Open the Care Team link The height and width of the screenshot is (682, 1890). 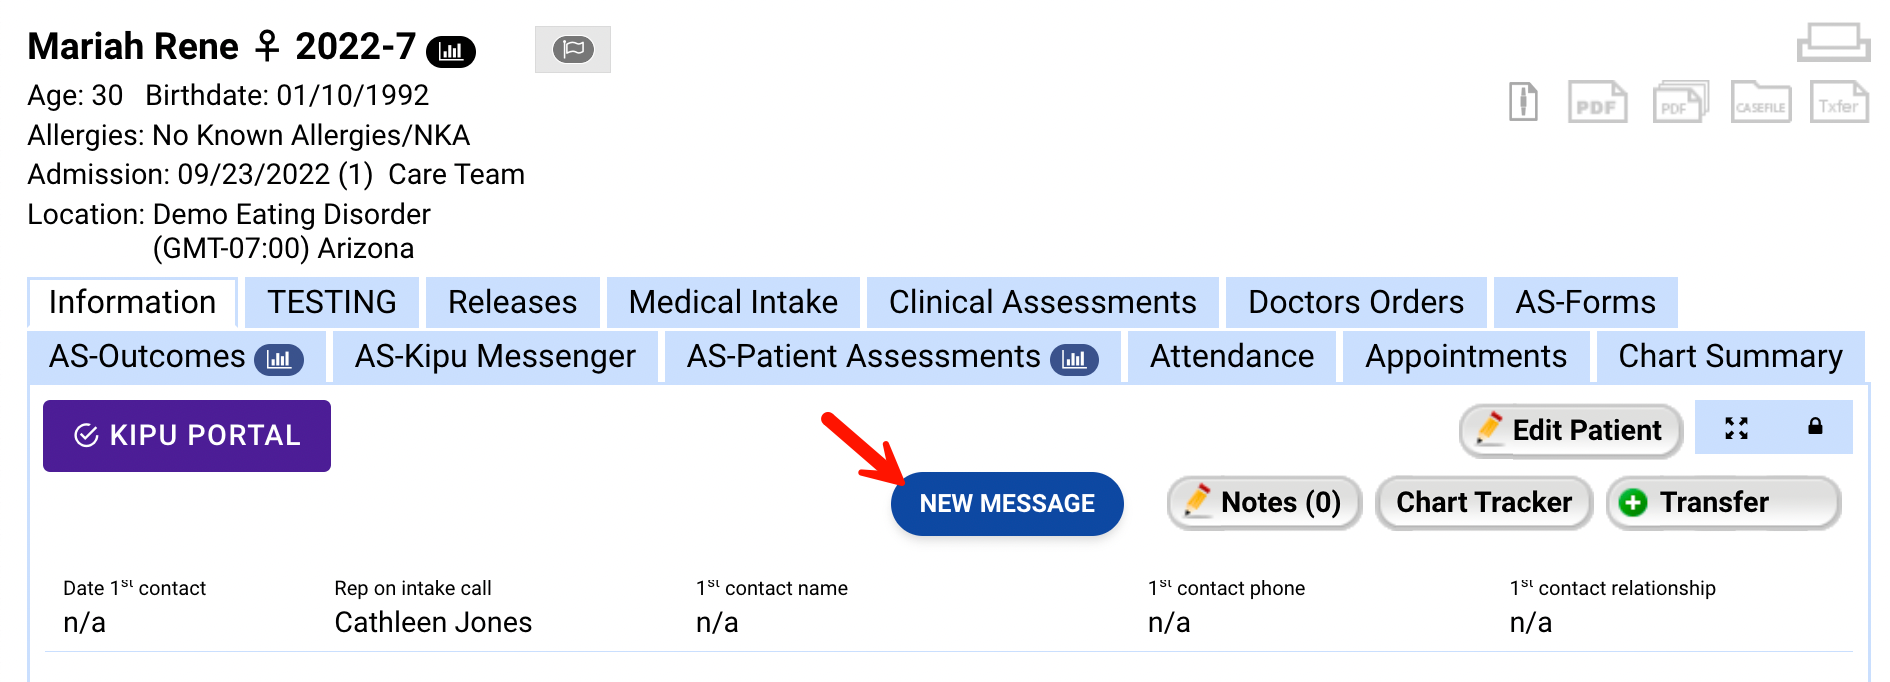coord(456,174)
